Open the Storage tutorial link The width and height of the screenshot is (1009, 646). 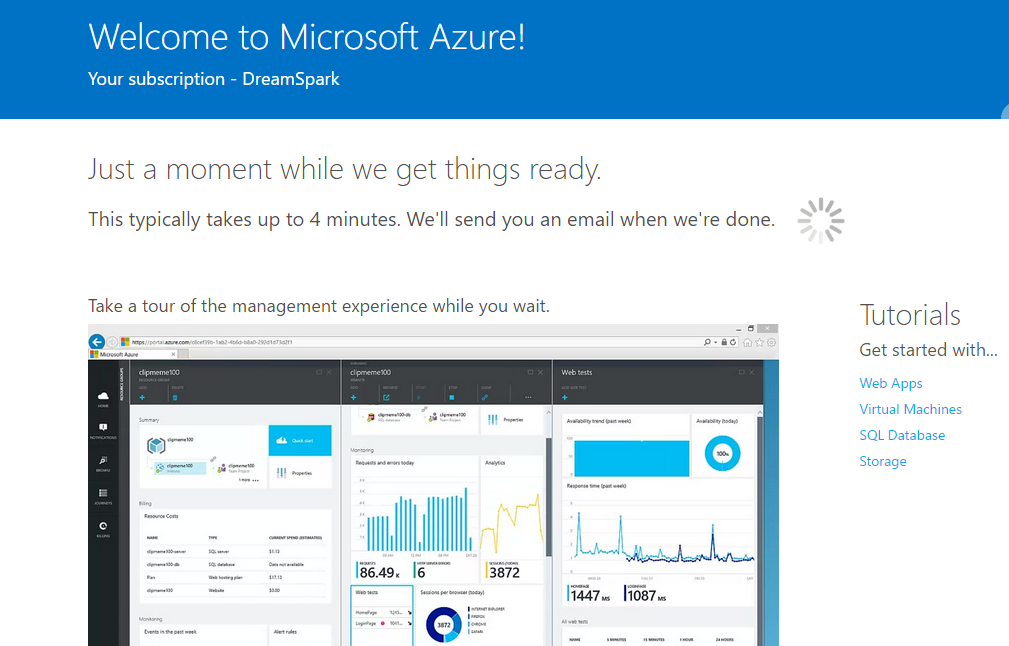click(883, 461)
